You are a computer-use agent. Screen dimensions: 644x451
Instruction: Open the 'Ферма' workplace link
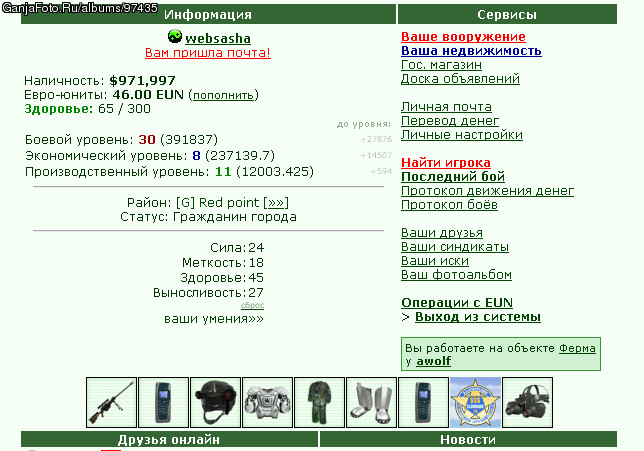[x=577, y=348]
